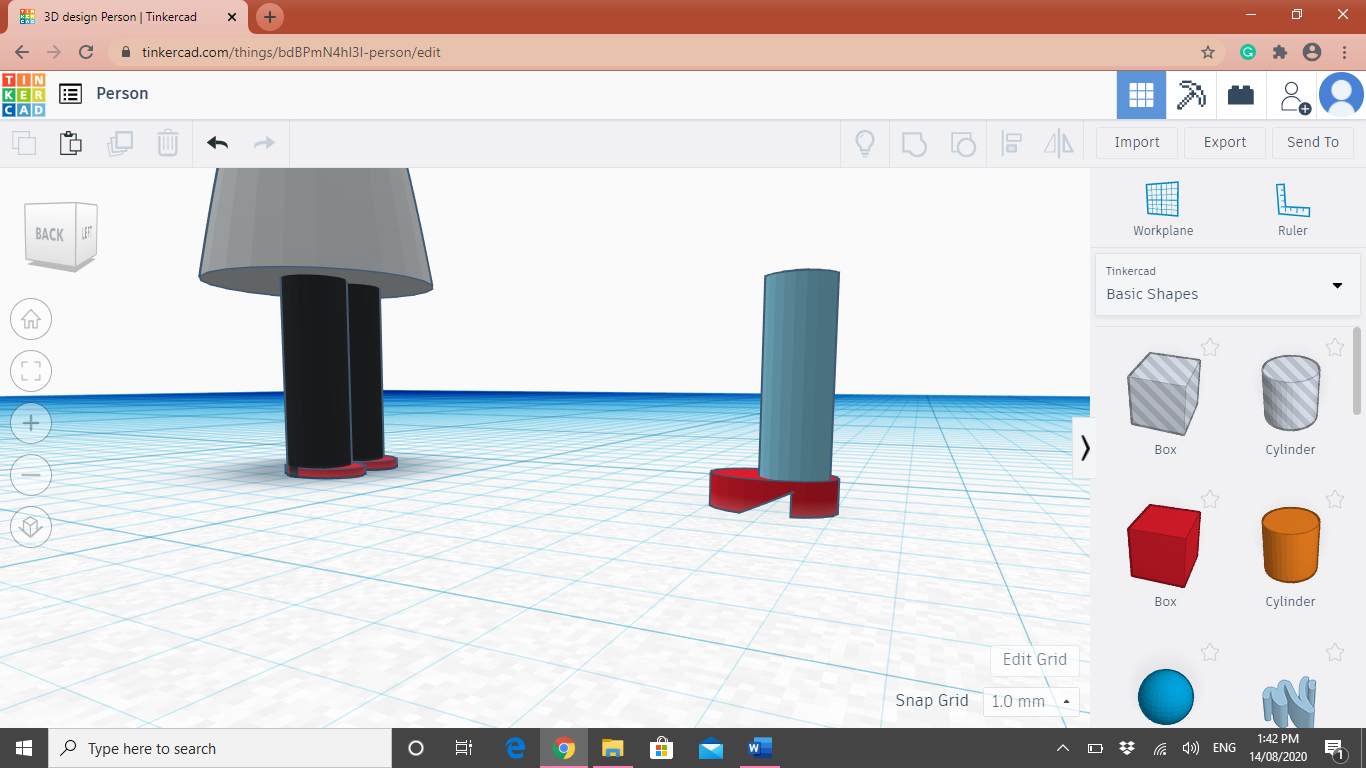
Task: Click the Grammarly extension icon
Action: tap(1248, 52)
